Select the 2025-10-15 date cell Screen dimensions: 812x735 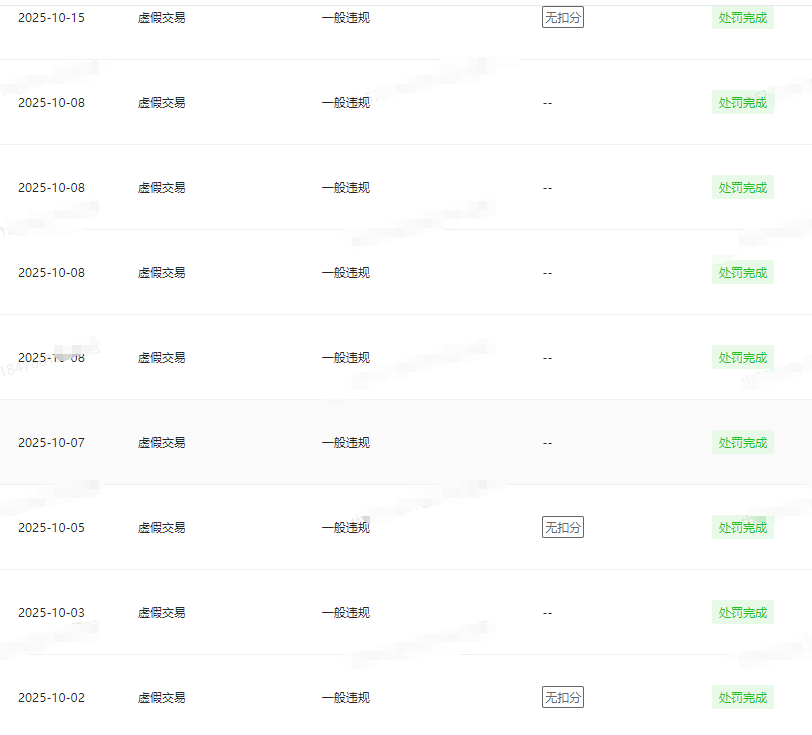click(x=51, y=18)
